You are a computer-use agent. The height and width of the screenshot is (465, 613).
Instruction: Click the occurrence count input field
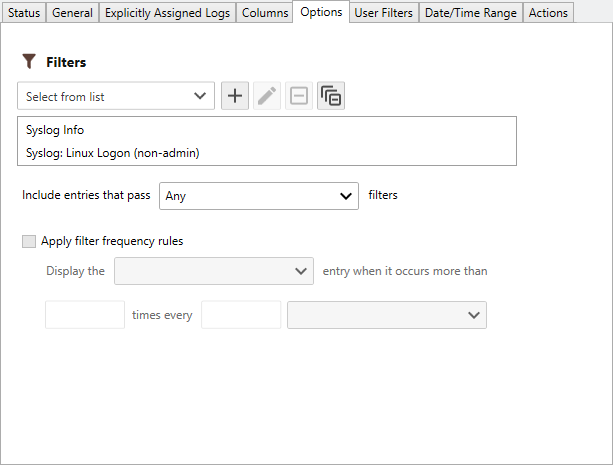click(x=85, y=315)
